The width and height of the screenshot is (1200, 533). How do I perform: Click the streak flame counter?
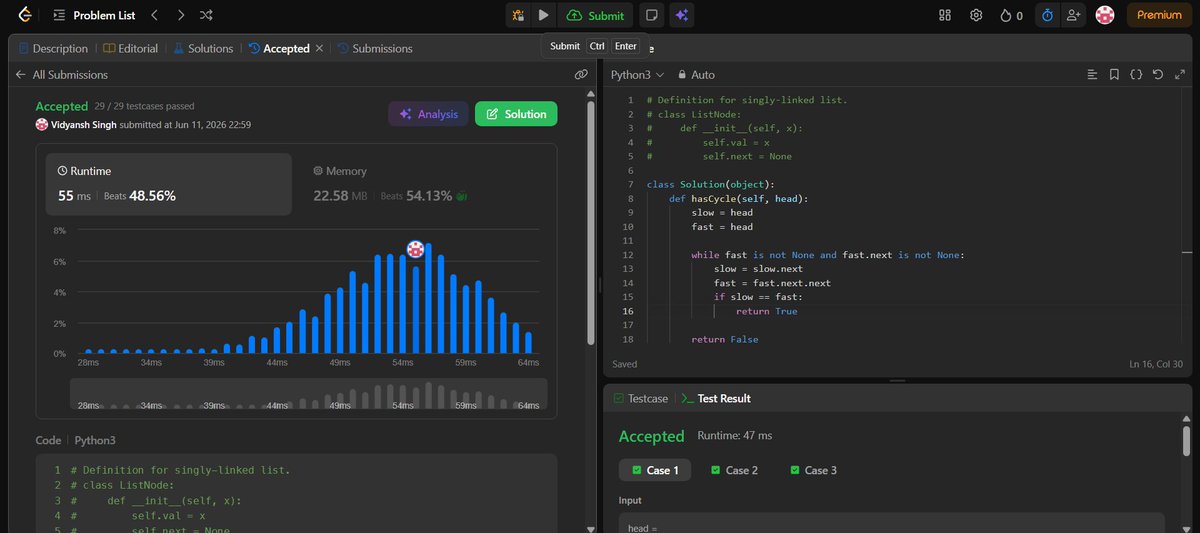pyautogui.click(x=1011, y=15)
